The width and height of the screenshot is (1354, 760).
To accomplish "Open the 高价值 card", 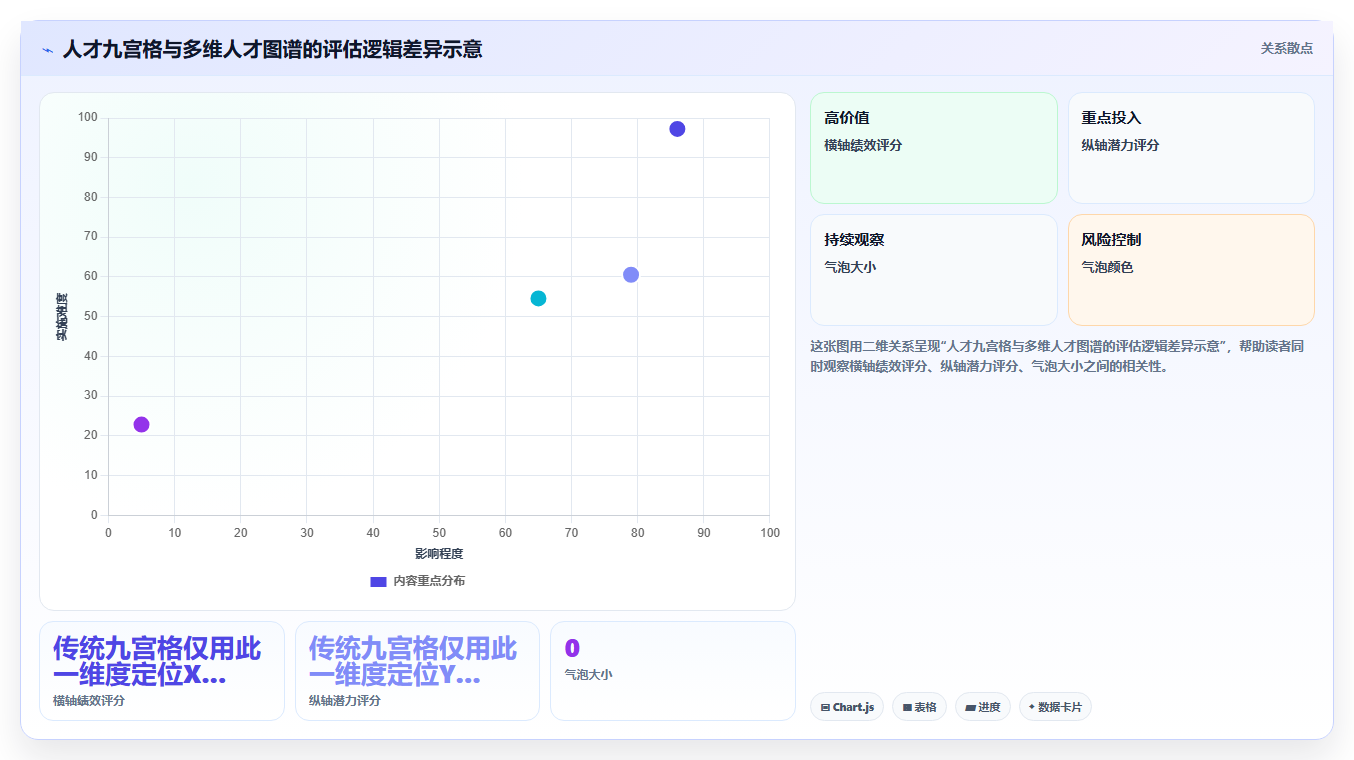I will (x=933, y=148).
